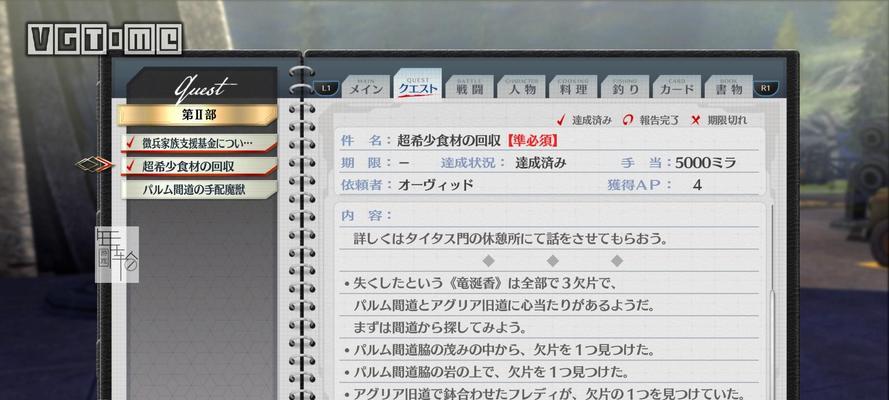Click the 達成済み legend label
The width and height of the screenshot is (889, 400).
591,120
